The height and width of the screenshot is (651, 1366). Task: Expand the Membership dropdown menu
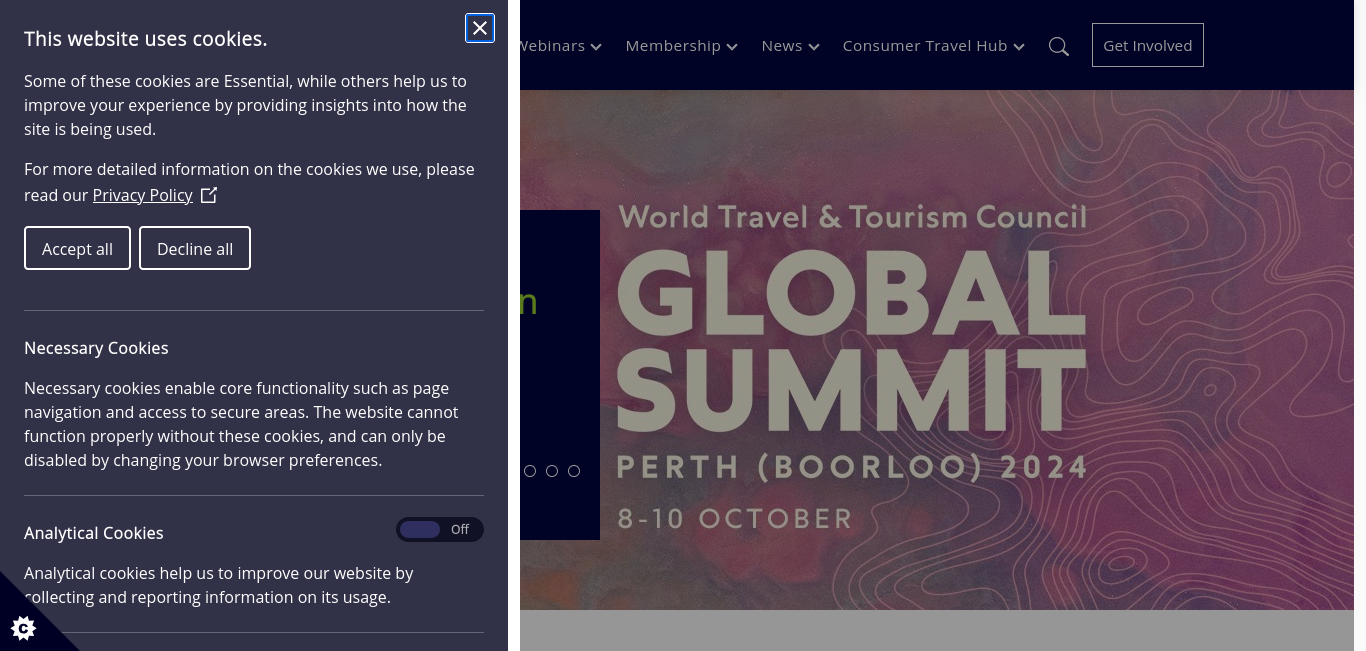681,46
